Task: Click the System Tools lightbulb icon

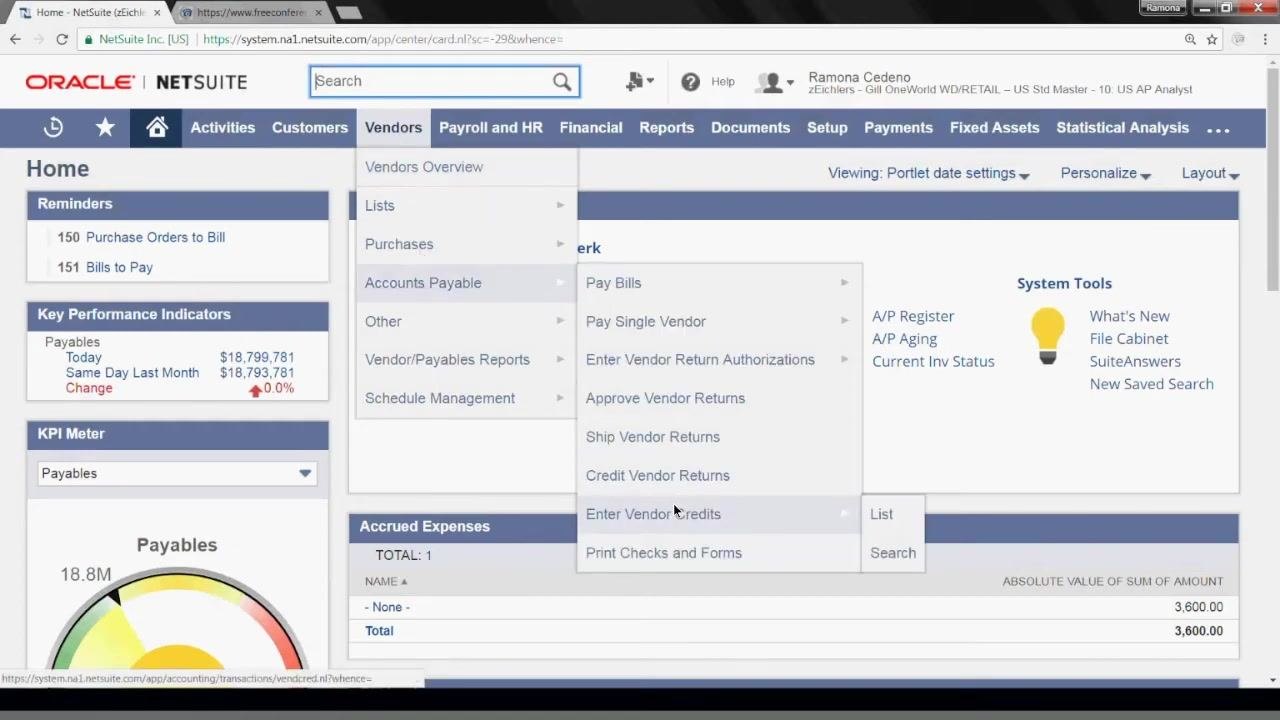Action: (x=1048, y=336)
